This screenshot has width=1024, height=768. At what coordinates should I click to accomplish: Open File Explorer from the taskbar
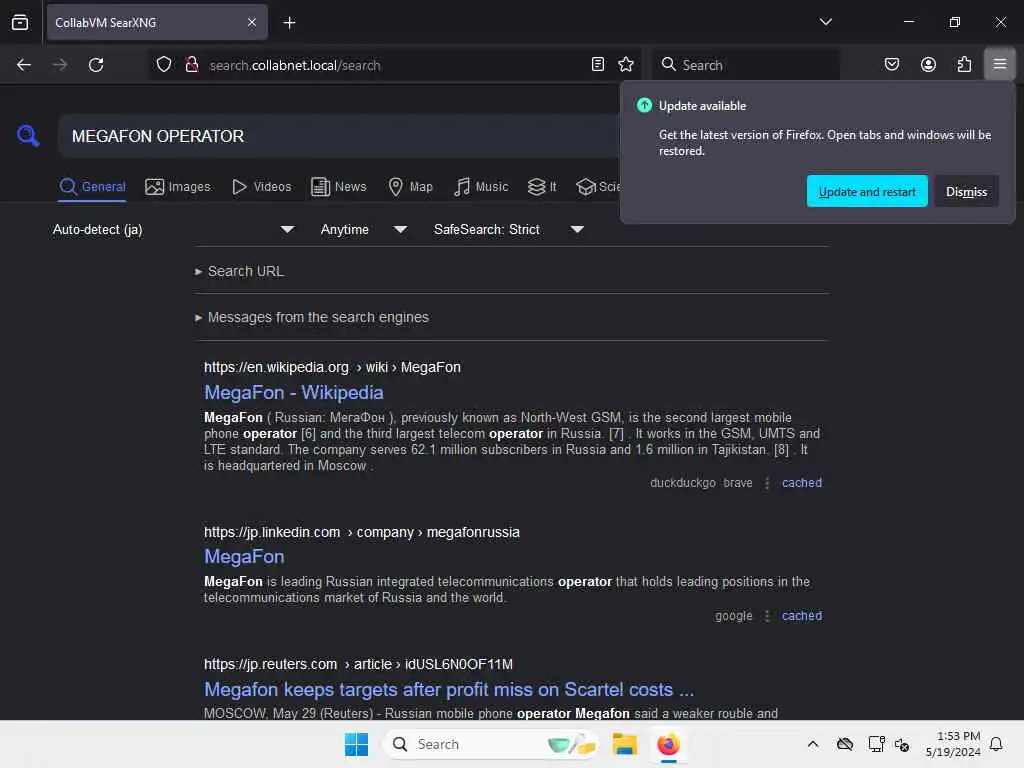624,744
